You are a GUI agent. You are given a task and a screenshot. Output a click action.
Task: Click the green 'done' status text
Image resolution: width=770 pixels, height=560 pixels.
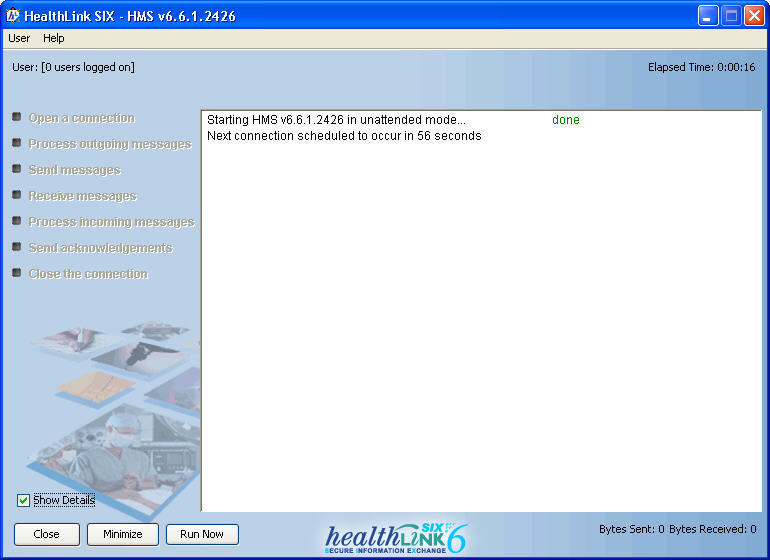point(566,120)
